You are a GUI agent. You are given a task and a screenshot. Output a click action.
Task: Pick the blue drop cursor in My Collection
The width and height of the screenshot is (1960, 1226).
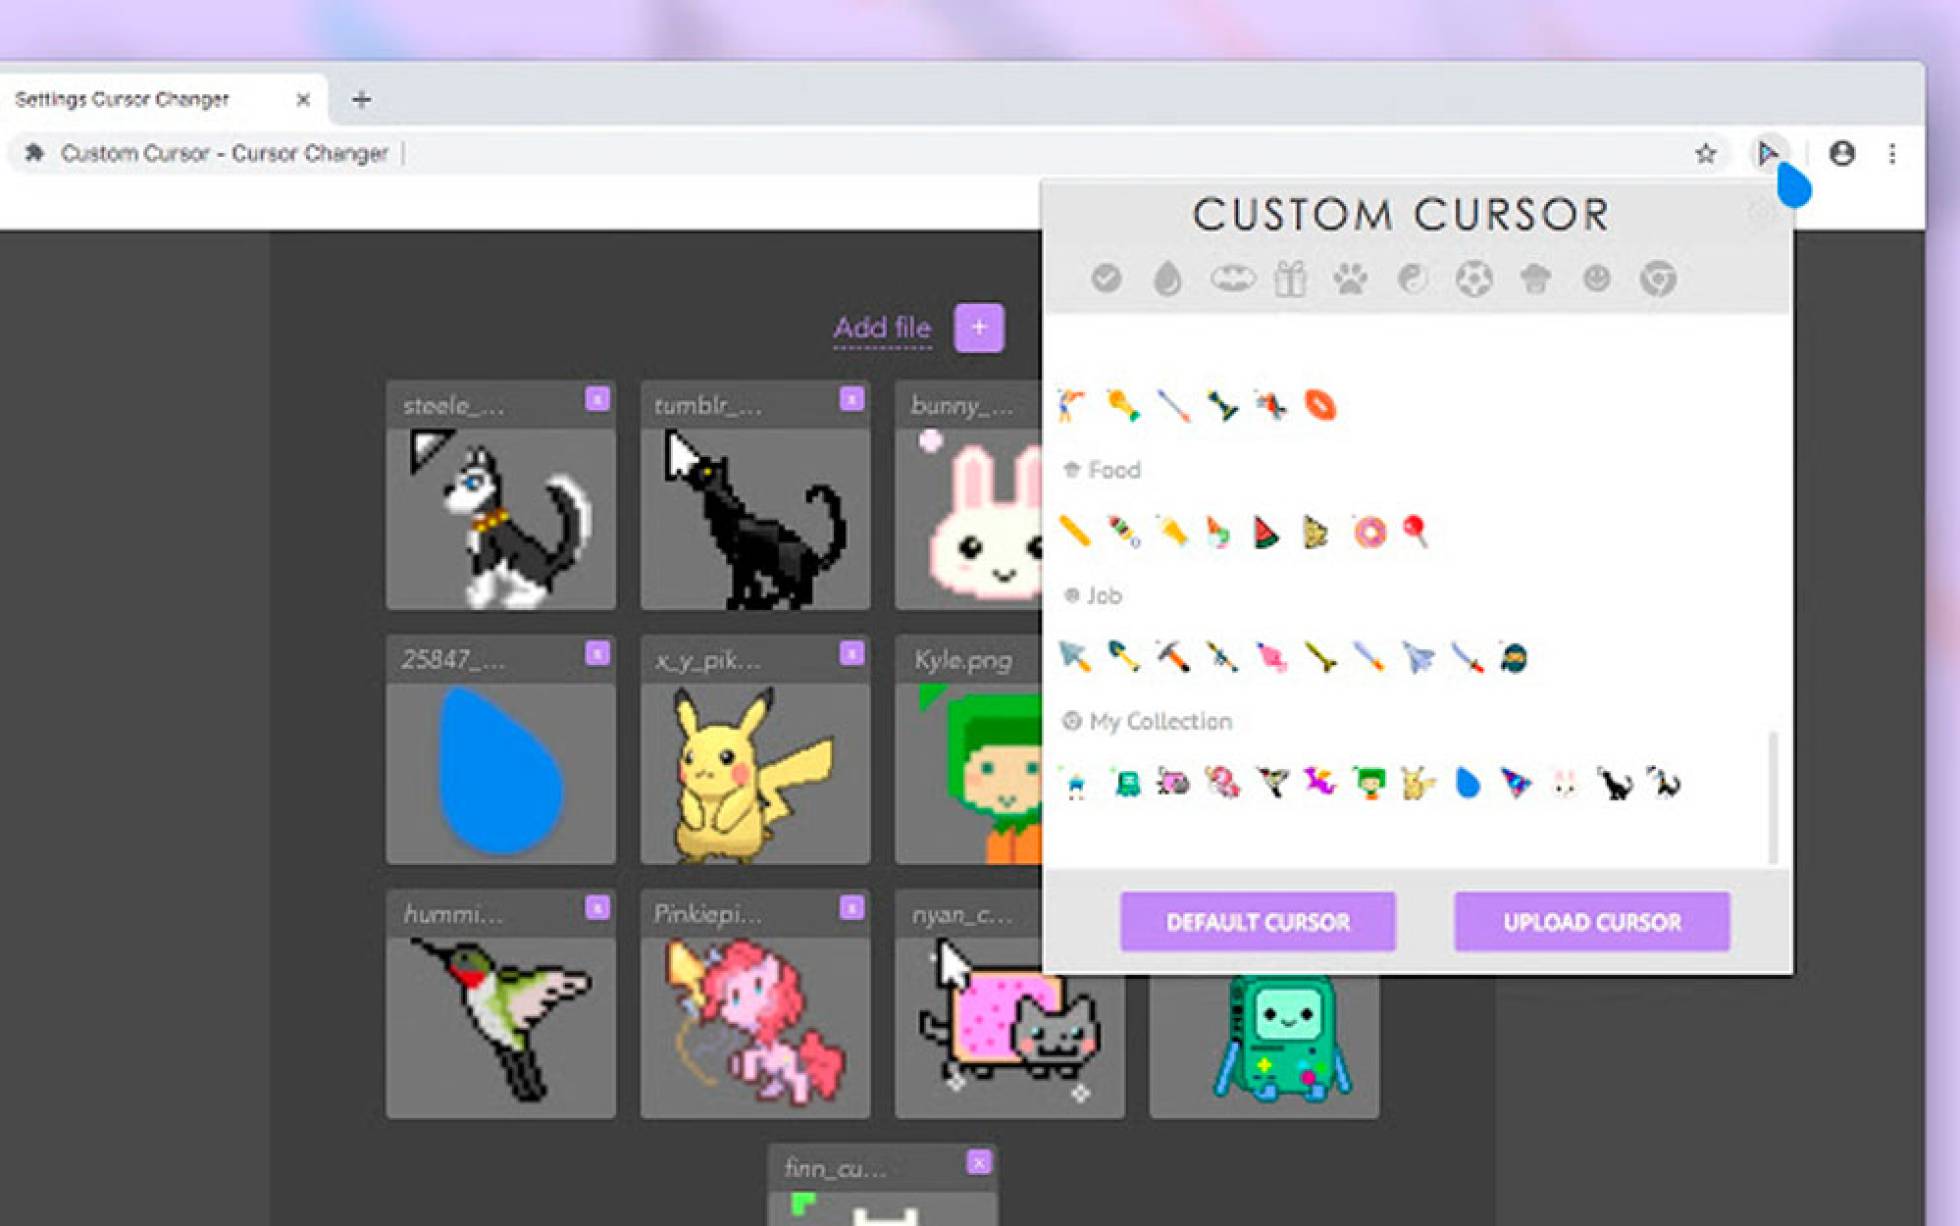[x=1467, y=783]
